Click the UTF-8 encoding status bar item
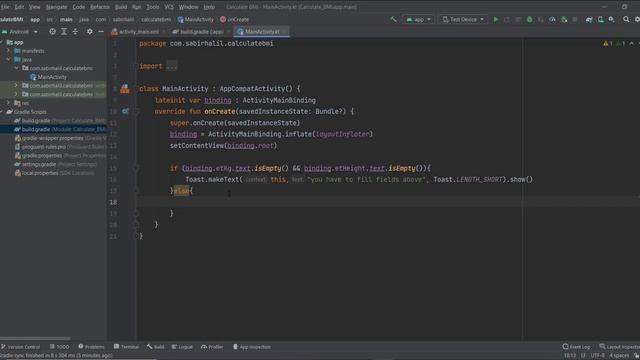Image resolution: width=640 pixels, height=360 pixels. click(x=597, y=356)
